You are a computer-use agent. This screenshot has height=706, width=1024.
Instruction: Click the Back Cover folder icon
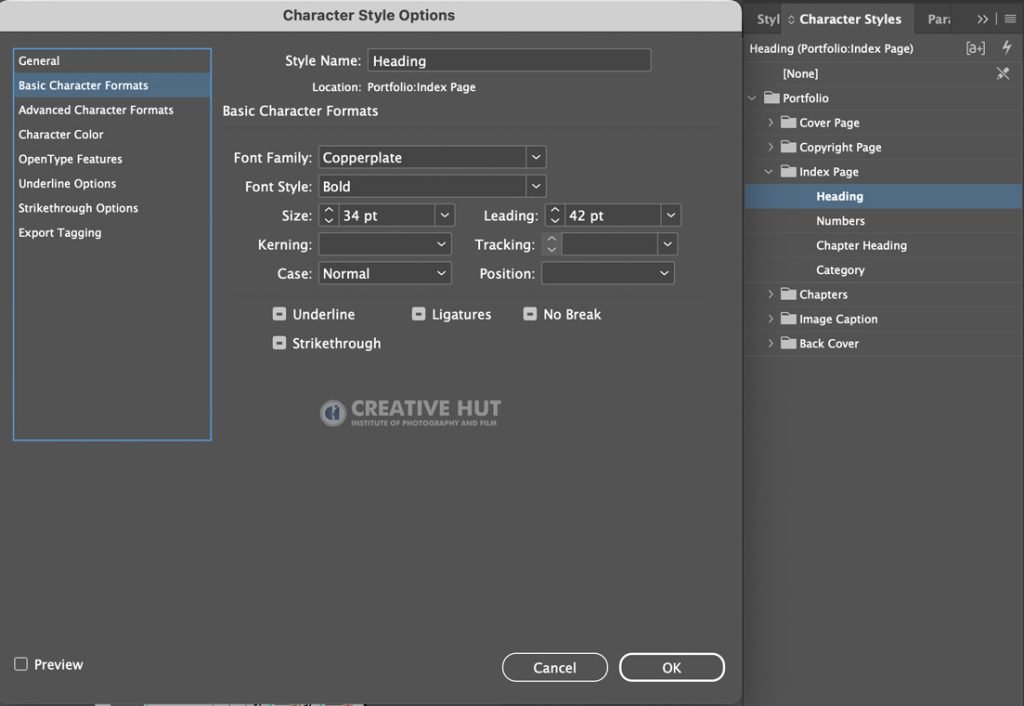click(x=788, y=343)
